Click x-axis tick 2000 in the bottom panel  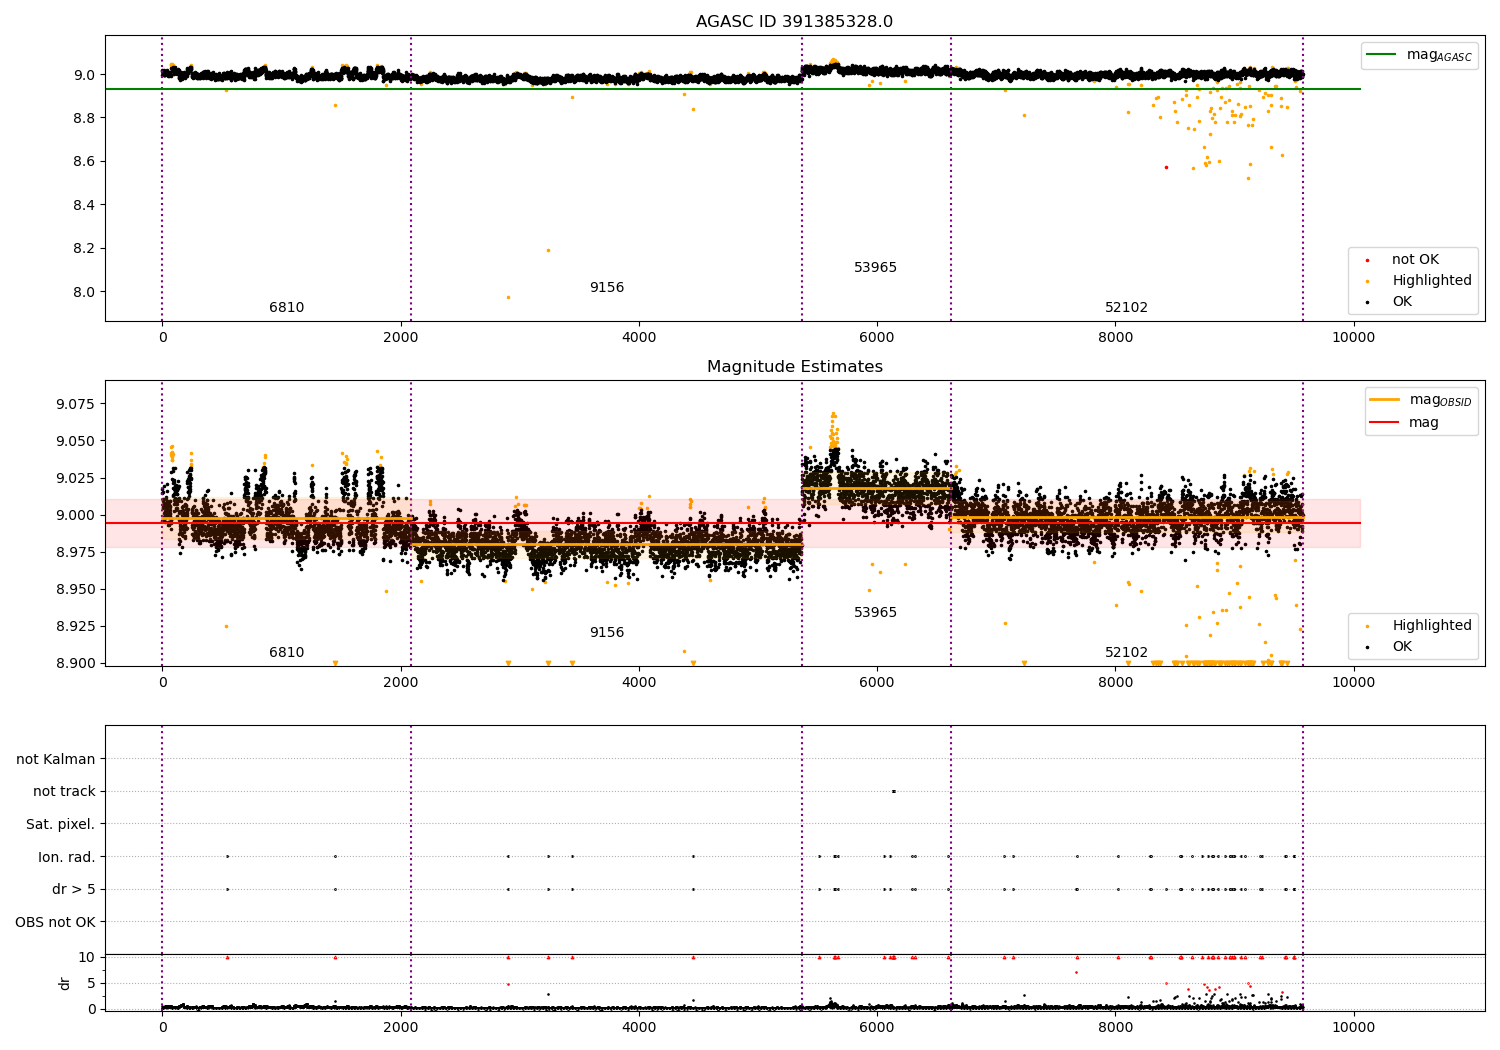click(x=401, y=1028)
